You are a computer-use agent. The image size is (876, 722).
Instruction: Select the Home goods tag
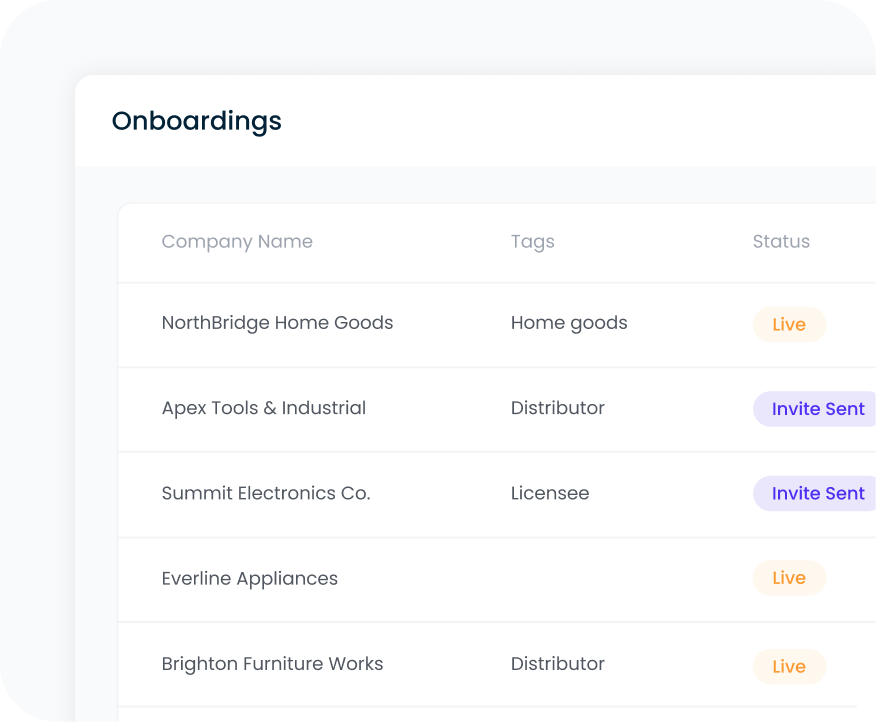click(569, 322)
